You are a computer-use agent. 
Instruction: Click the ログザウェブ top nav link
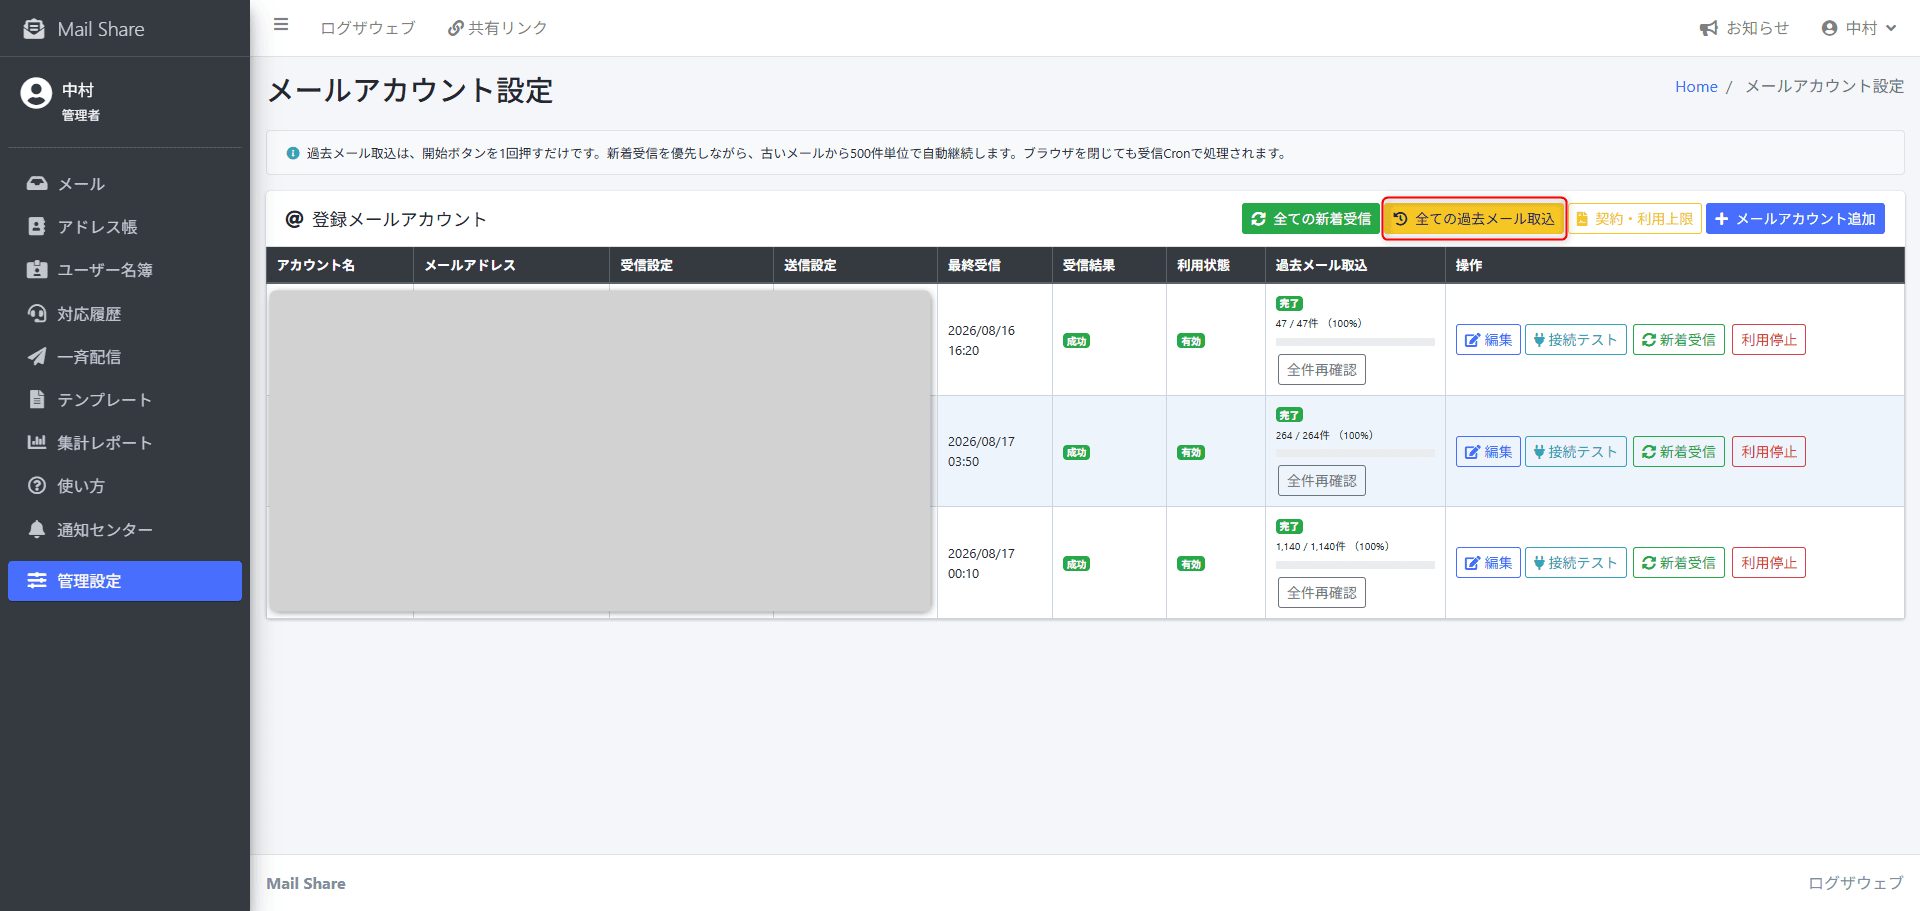click(368, 28)
